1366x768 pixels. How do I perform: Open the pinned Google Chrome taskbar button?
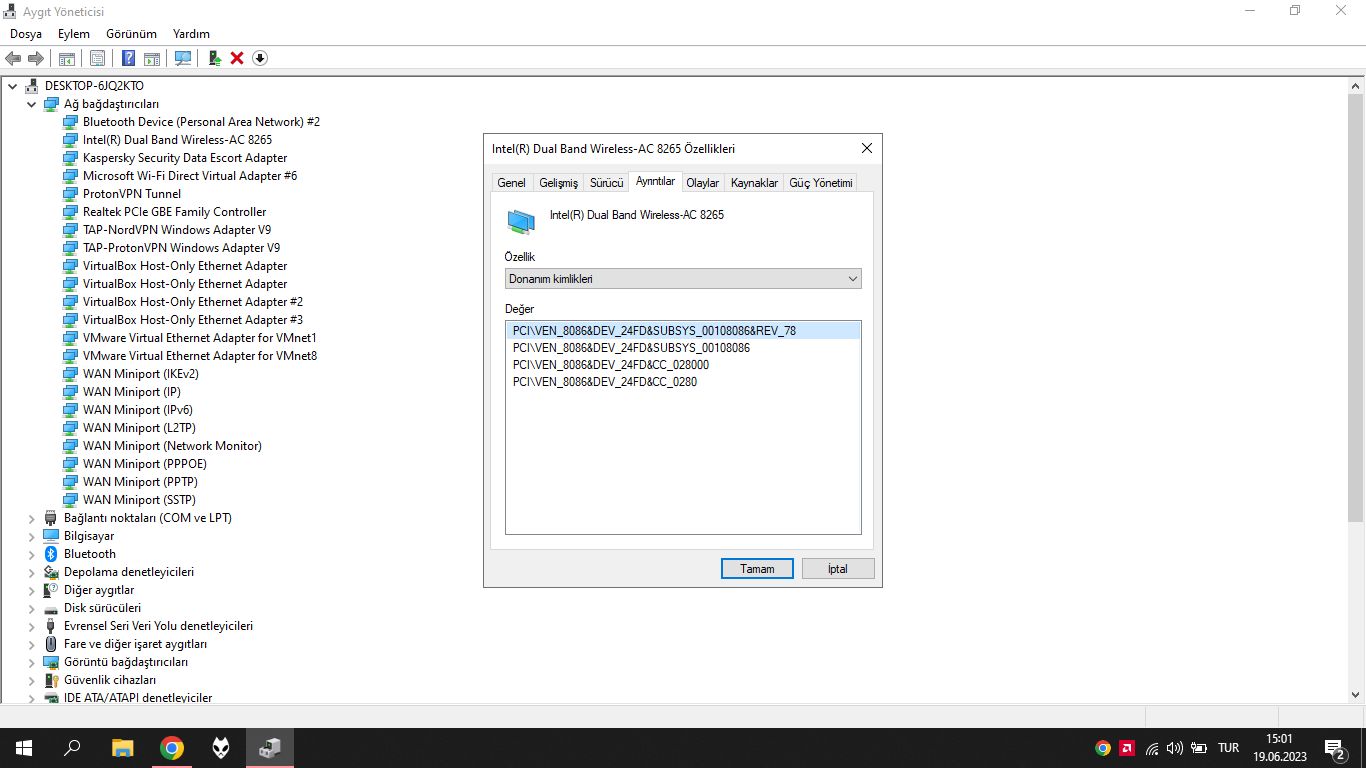pos(172,748)
